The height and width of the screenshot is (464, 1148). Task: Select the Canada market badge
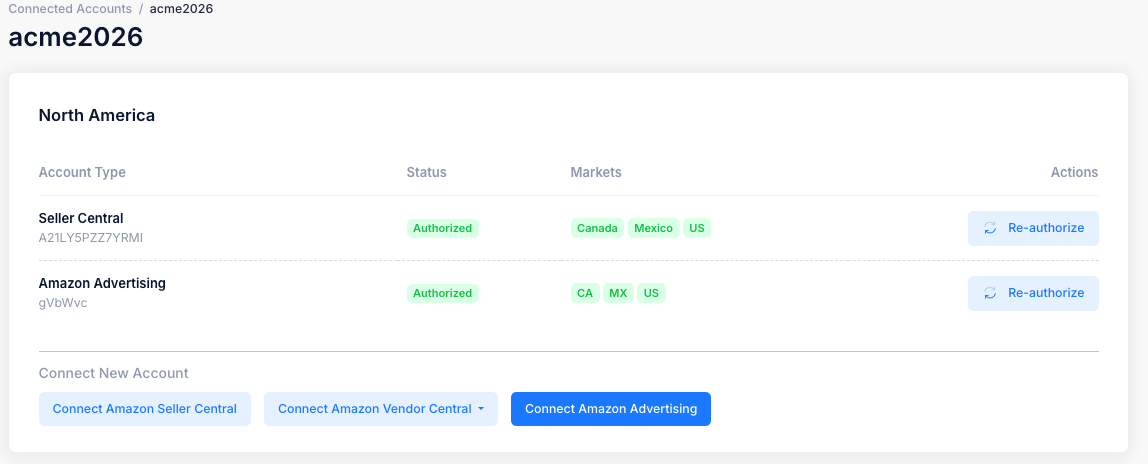[597, 228]
